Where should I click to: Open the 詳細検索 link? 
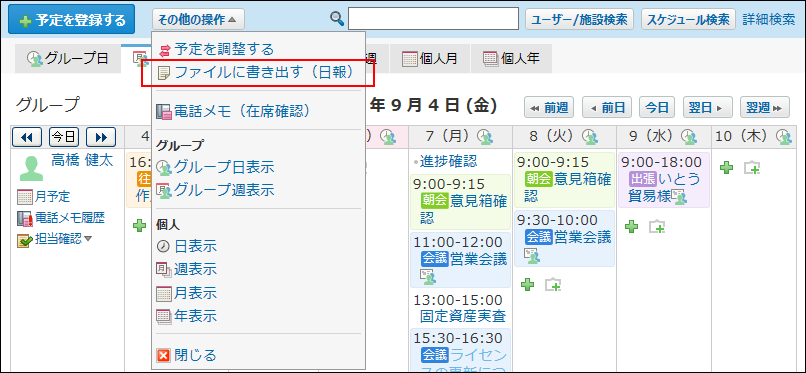point(768,20)
